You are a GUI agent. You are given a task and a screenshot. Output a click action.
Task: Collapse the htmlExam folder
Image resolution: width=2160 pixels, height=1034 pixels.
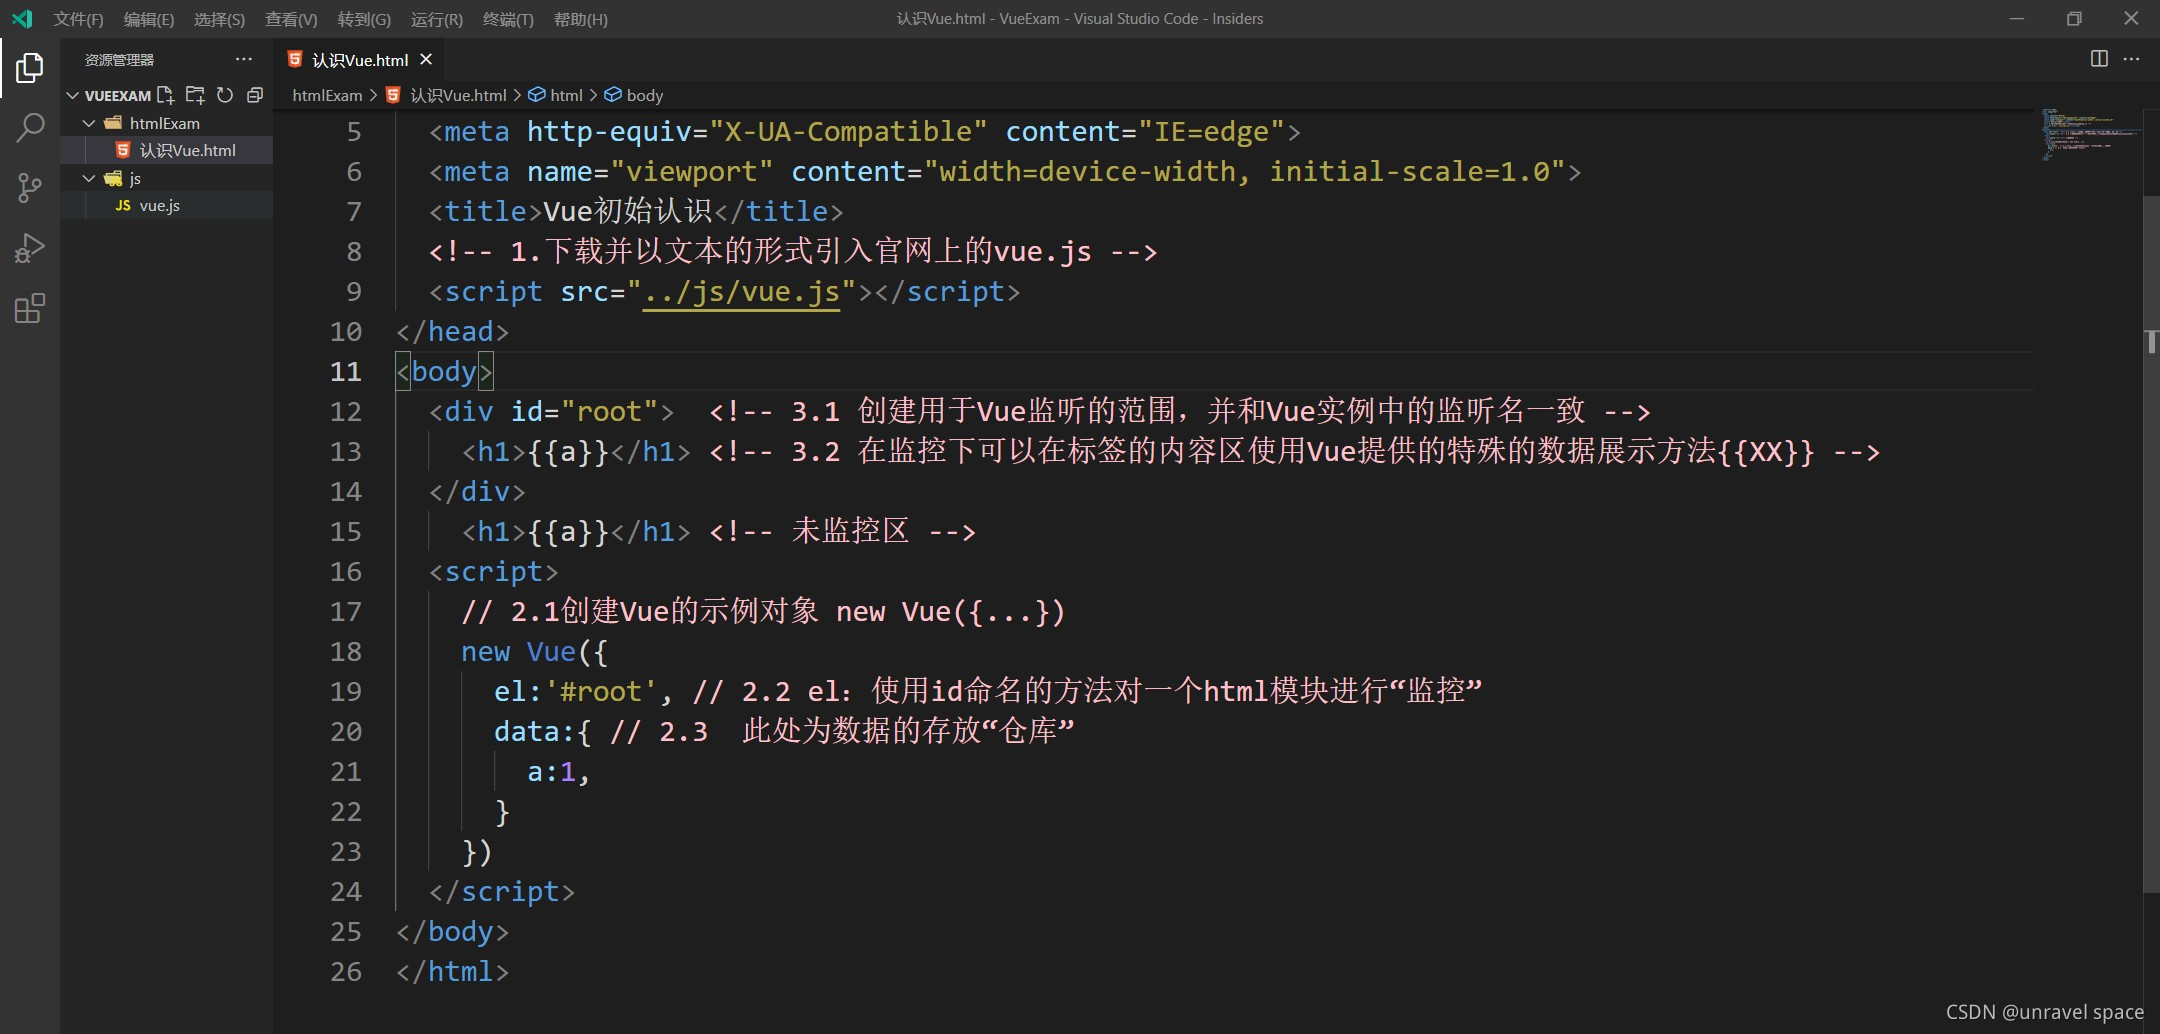coord(89,123)
